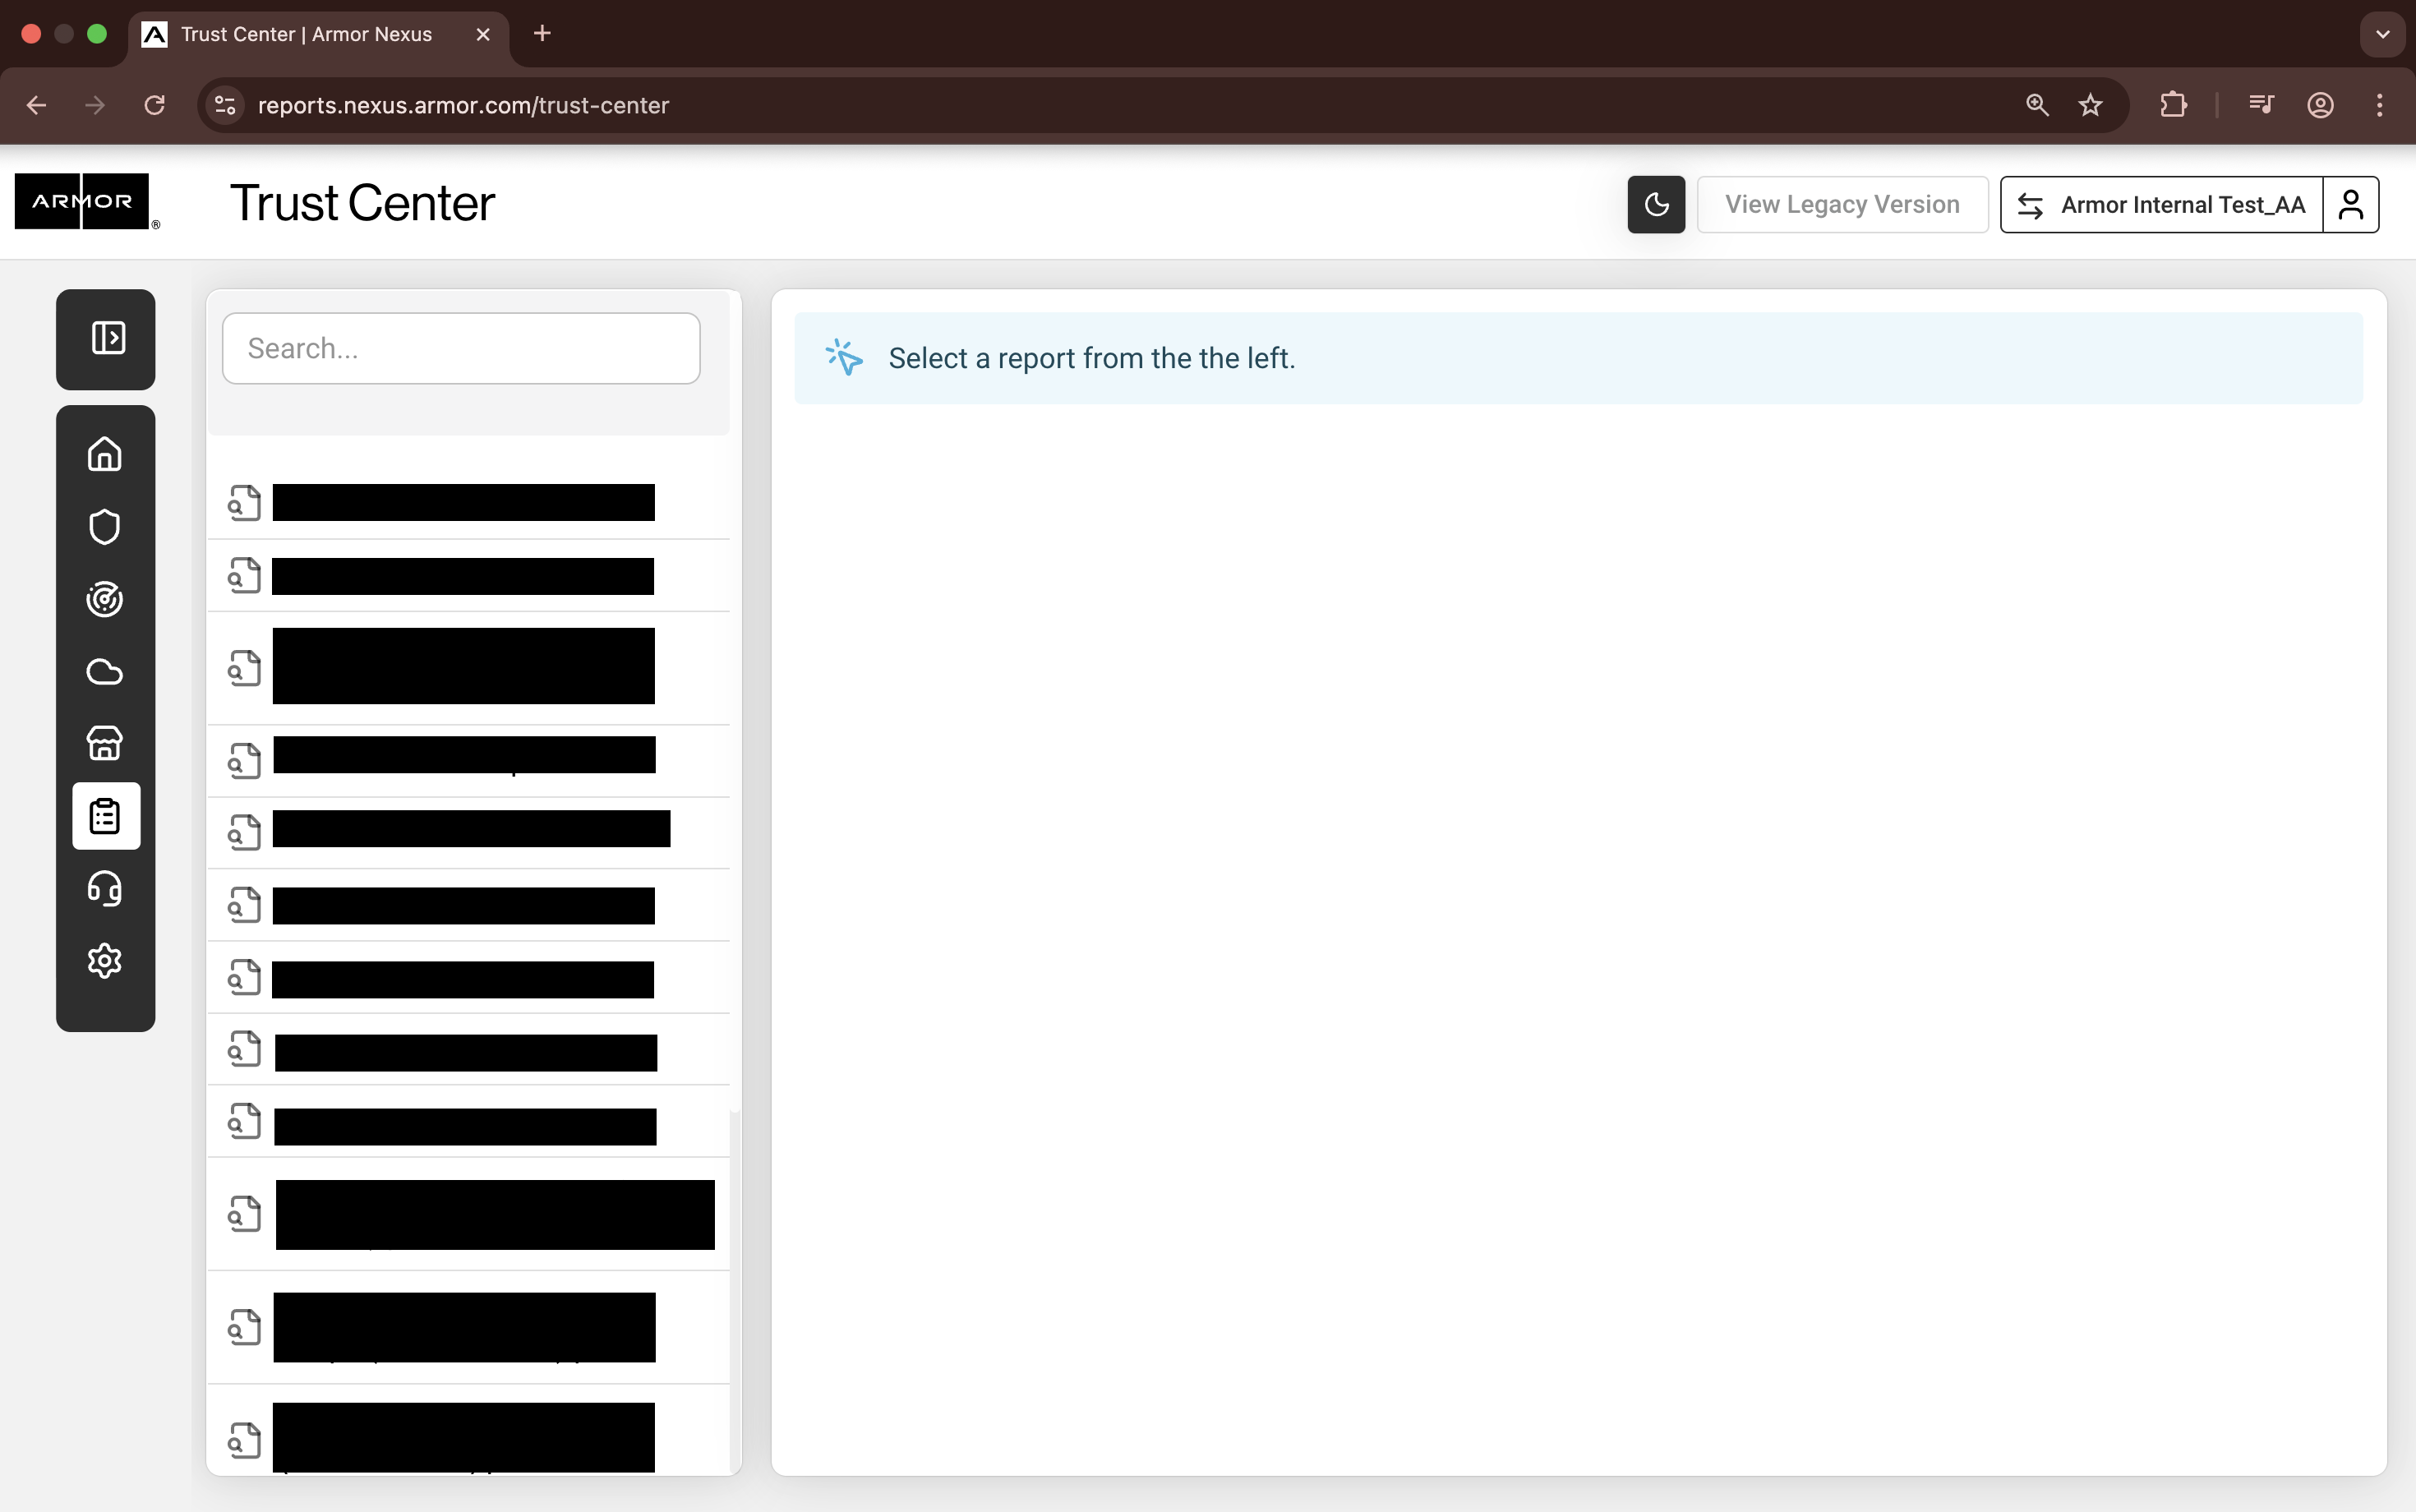Open the cloud icon in sidebar
This screenshot has width=2416, height=1512.
(x=105, y=671)
